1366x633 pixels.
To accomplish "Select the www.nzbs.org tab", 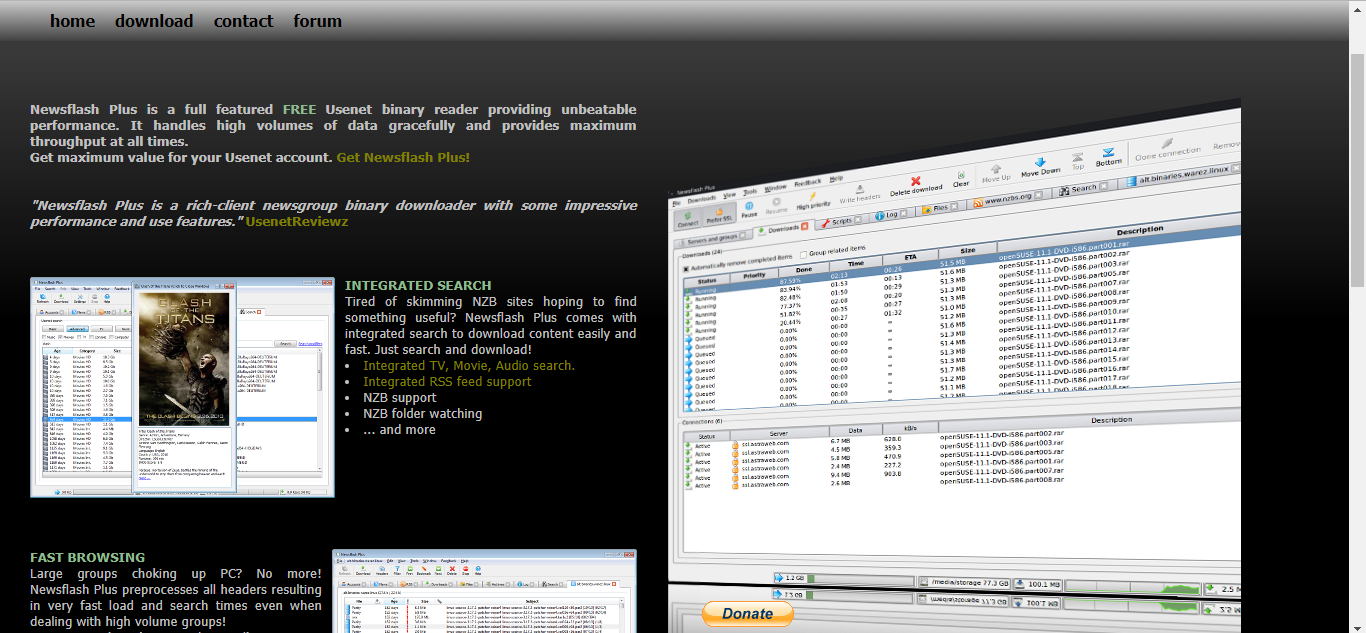I will point(1008,198).
